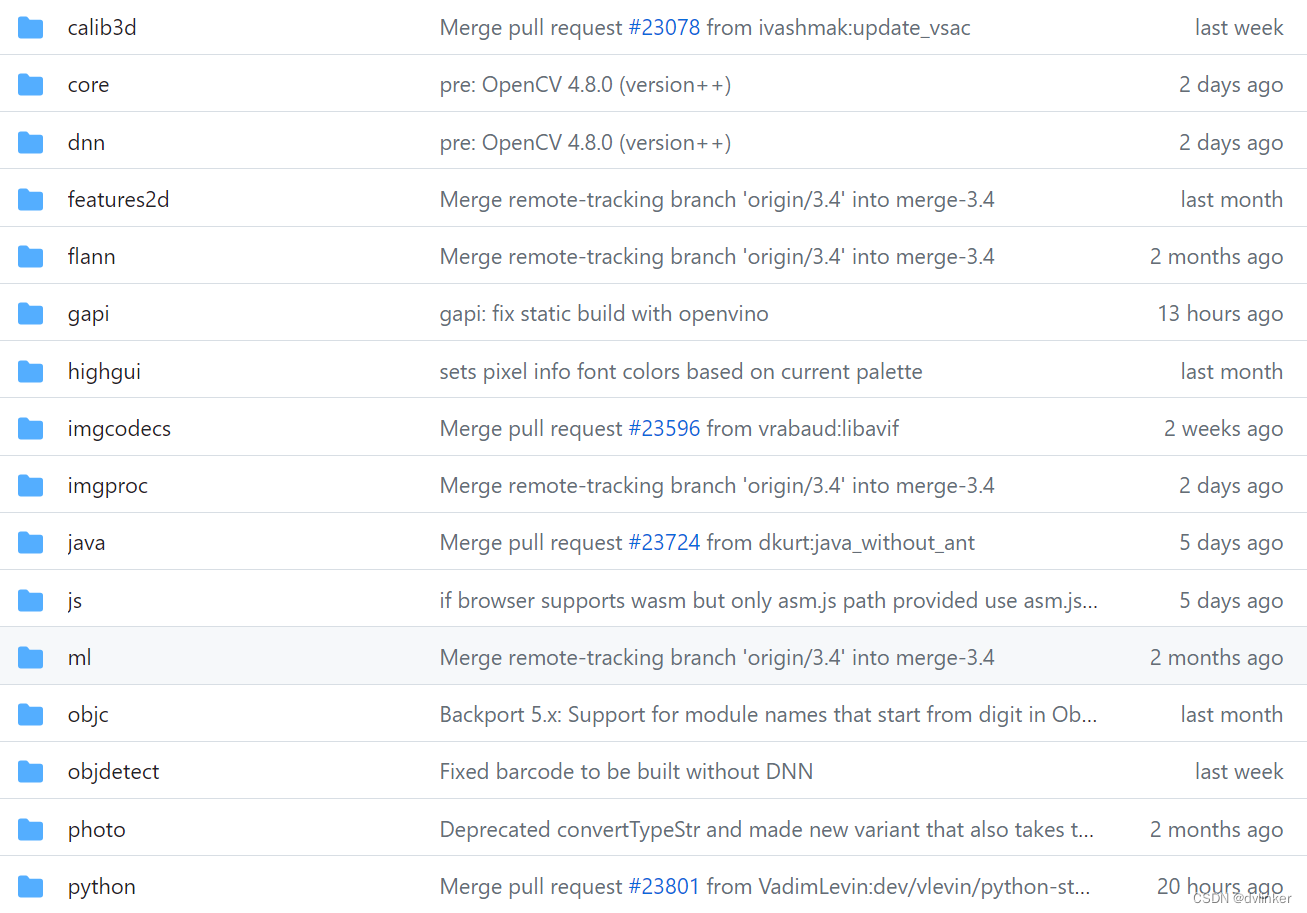Click the objdetect folder icon
Screen dimensions: 1307x913
tap(31, 772)
